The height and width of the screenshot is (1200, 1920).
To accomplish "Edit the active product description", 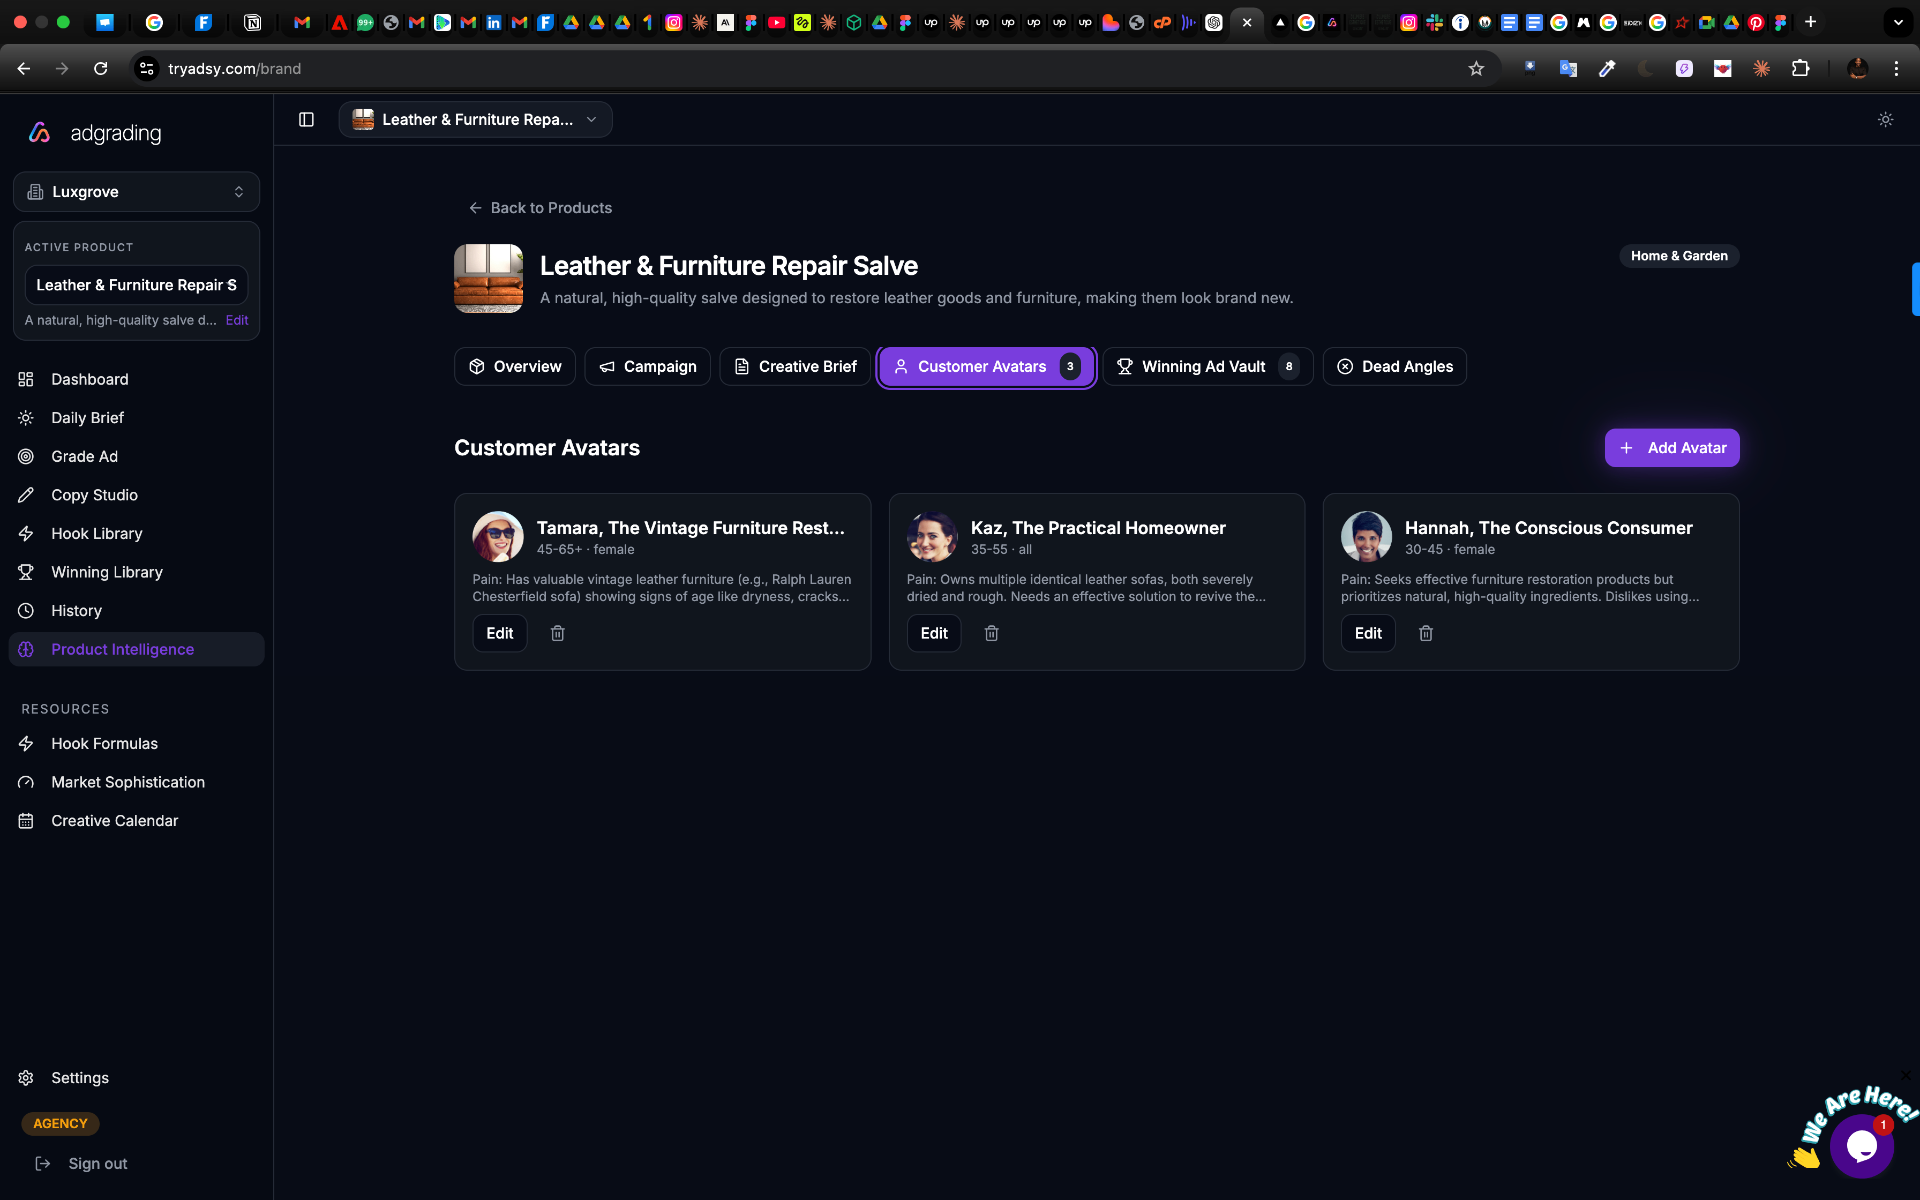I will 237,321.
